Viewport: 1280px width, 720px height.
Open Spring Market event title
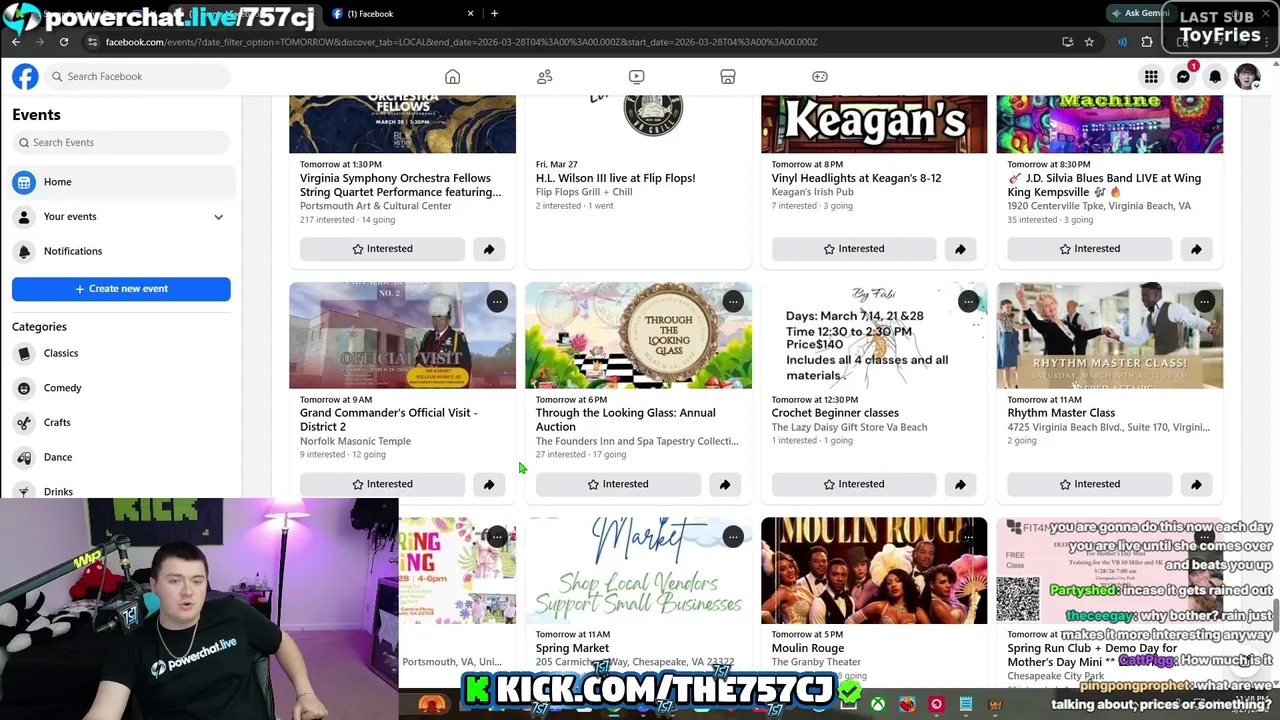tap(572, 648)
